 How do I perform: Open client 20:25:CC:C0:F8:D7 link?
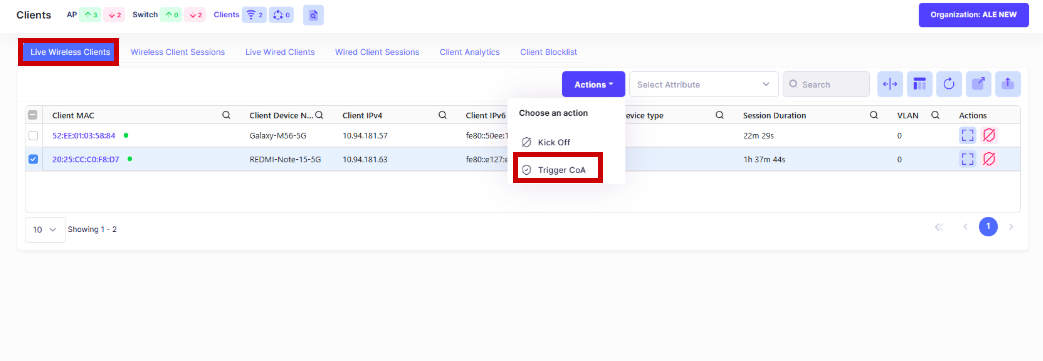[86, 159]
